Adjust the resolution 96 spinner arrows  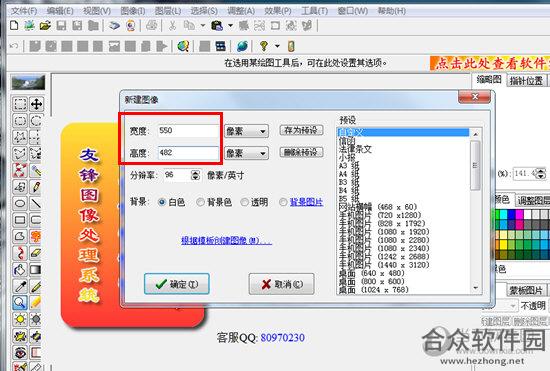pyautogui.click(x=195, y=175)
